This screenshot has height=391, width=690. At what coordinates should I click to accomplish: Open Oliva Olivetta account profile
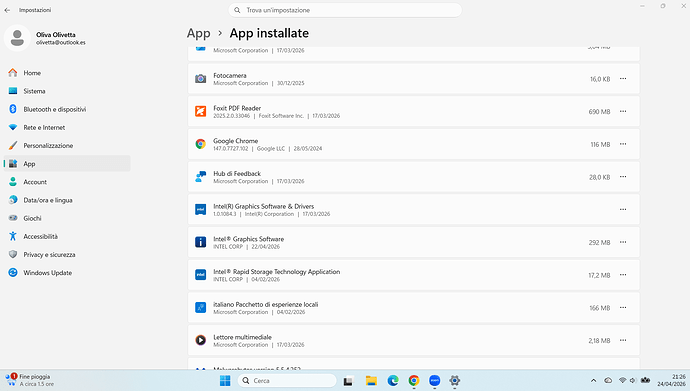45,38
